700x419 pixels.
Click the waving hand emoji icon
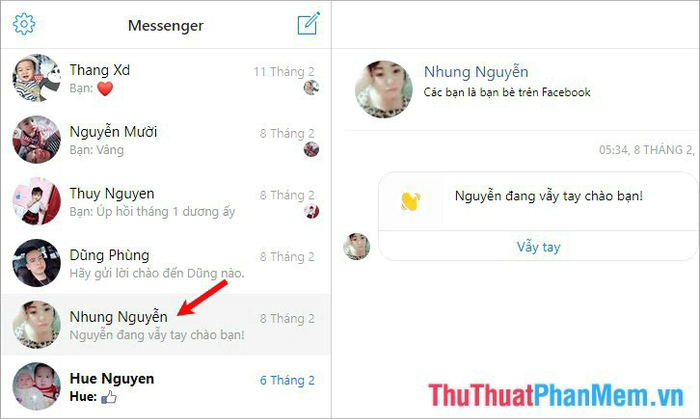click(x=410, y=201)
